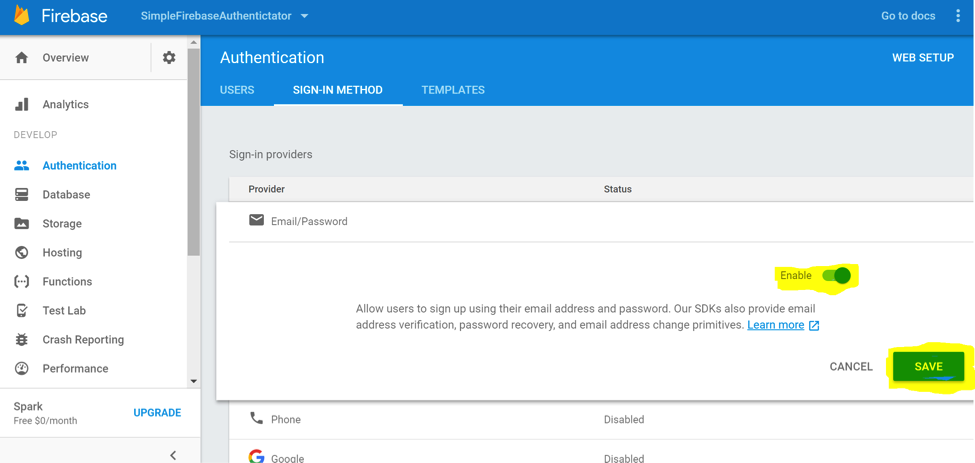Open the Database section
This screenshot has width=975, height=463.
(66, 195)
